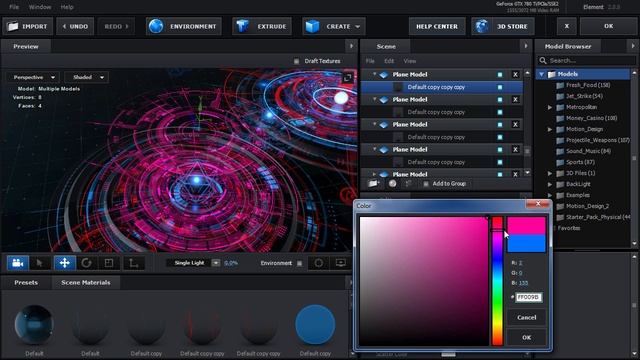Viewport: 640px width, 360px height.
Task: Click the search magnifier in Model Browser
Action: [543, 60]
